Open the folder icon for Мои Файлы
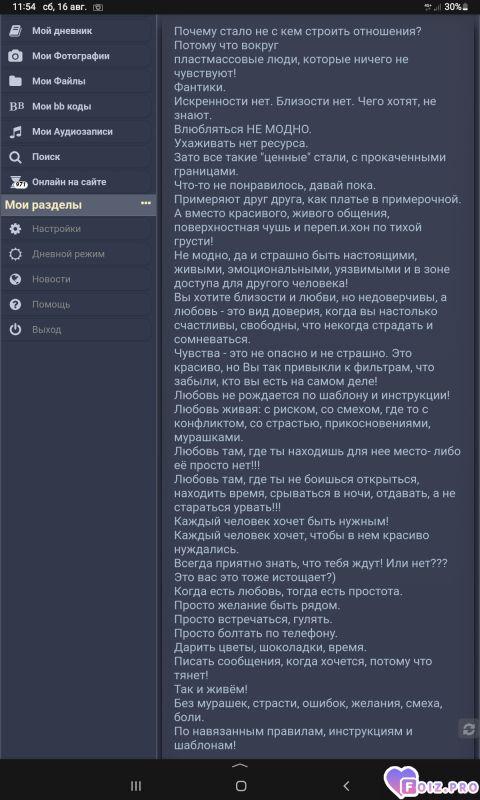The image size is (480, 800). tap(16, 81)
